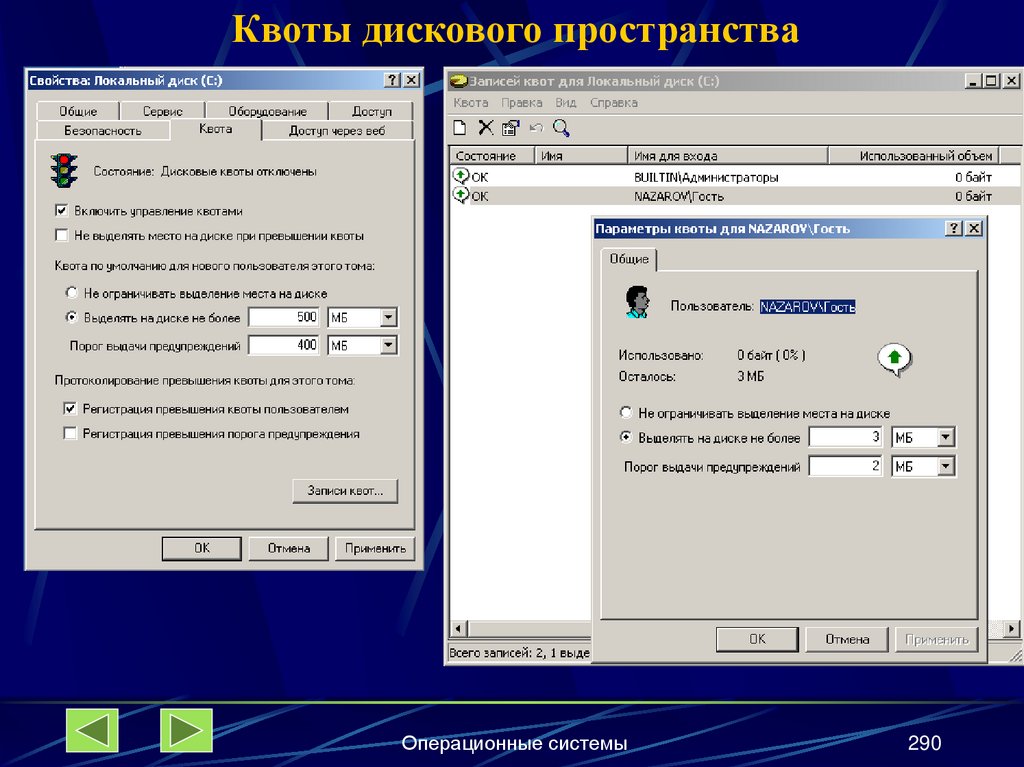Click the user avatar icon in quota parameters

(x=637, y=302)
